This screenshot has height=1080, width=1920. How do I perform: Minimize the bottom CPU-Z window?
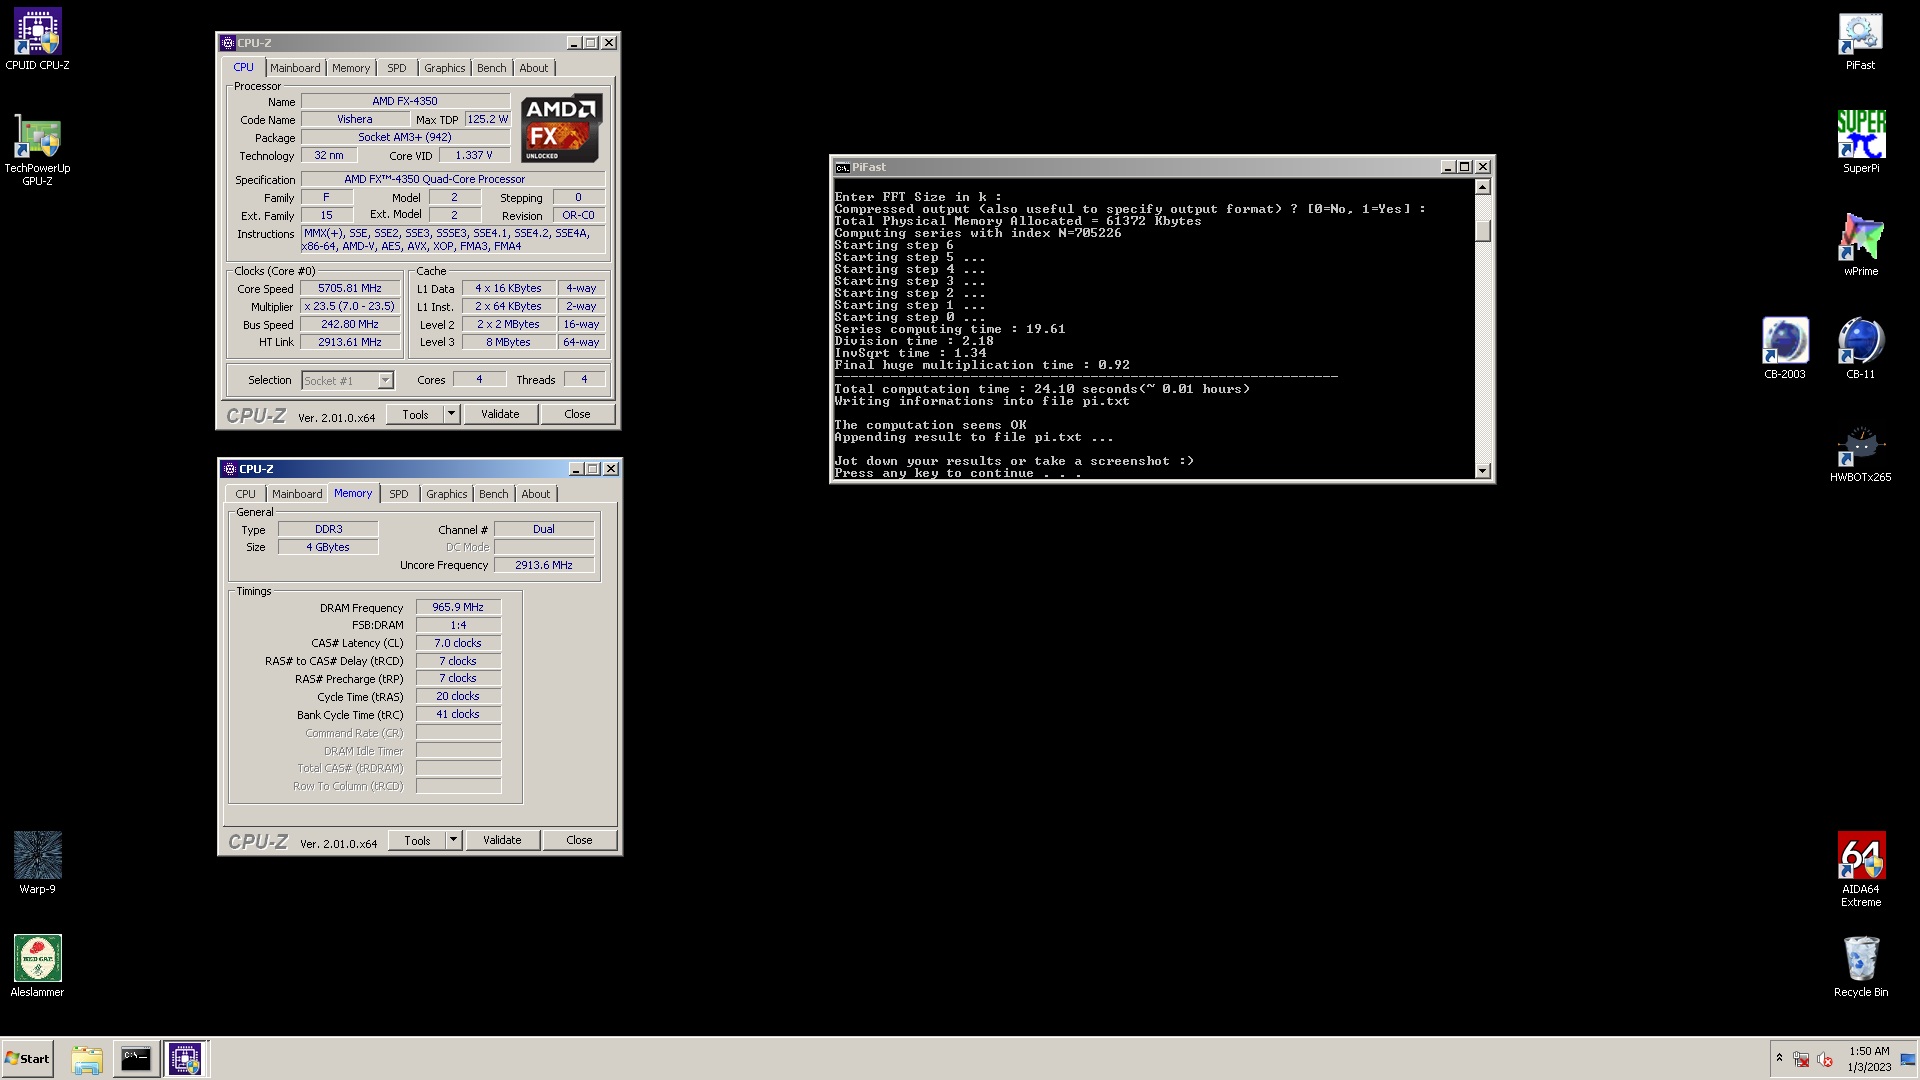click(x=576, y=469)
